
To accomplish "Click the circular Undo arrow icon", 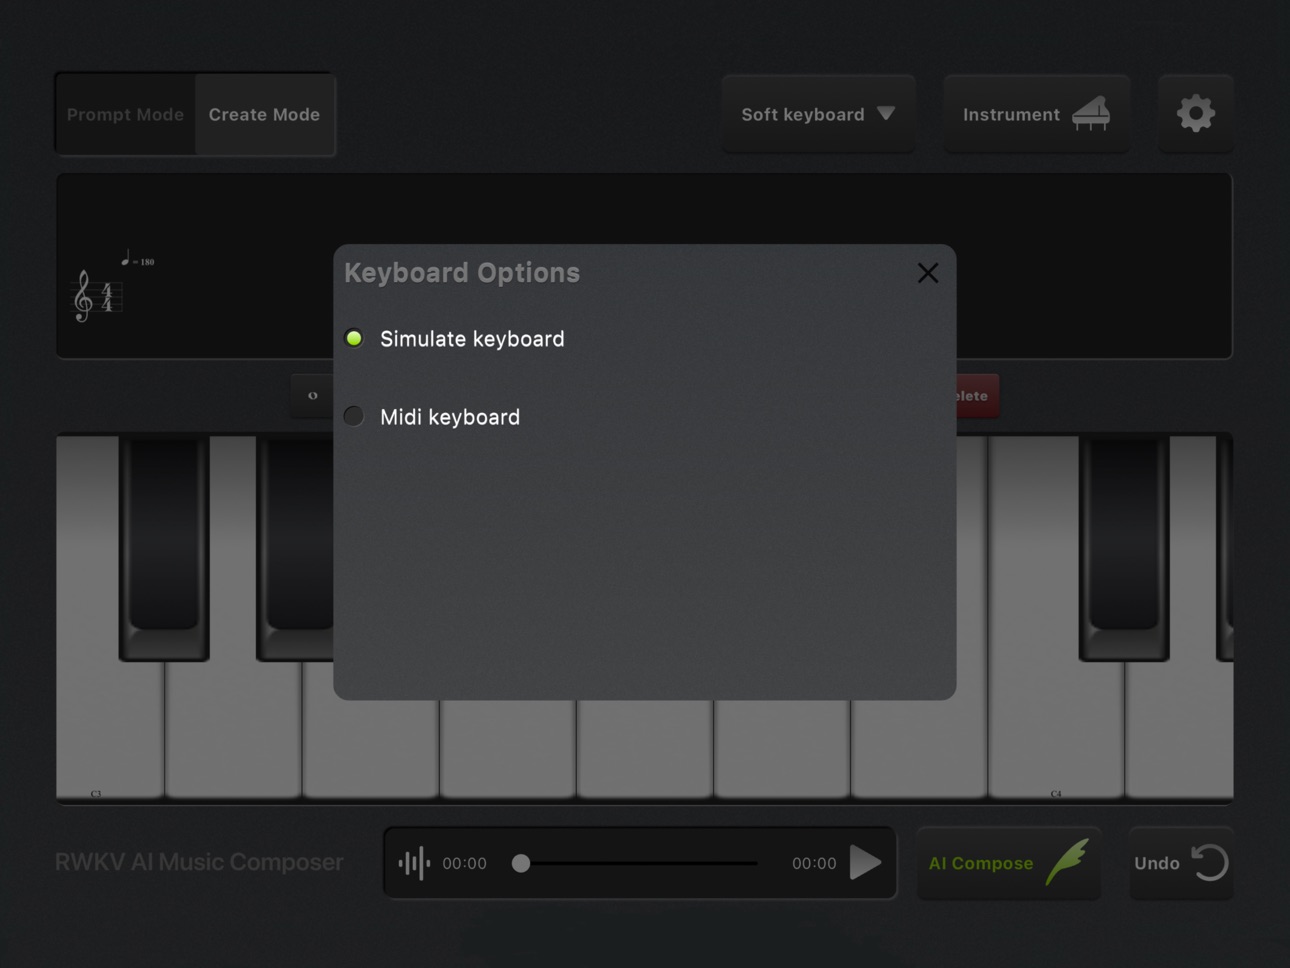I will pyautogui.click(x=1209, y=862).
